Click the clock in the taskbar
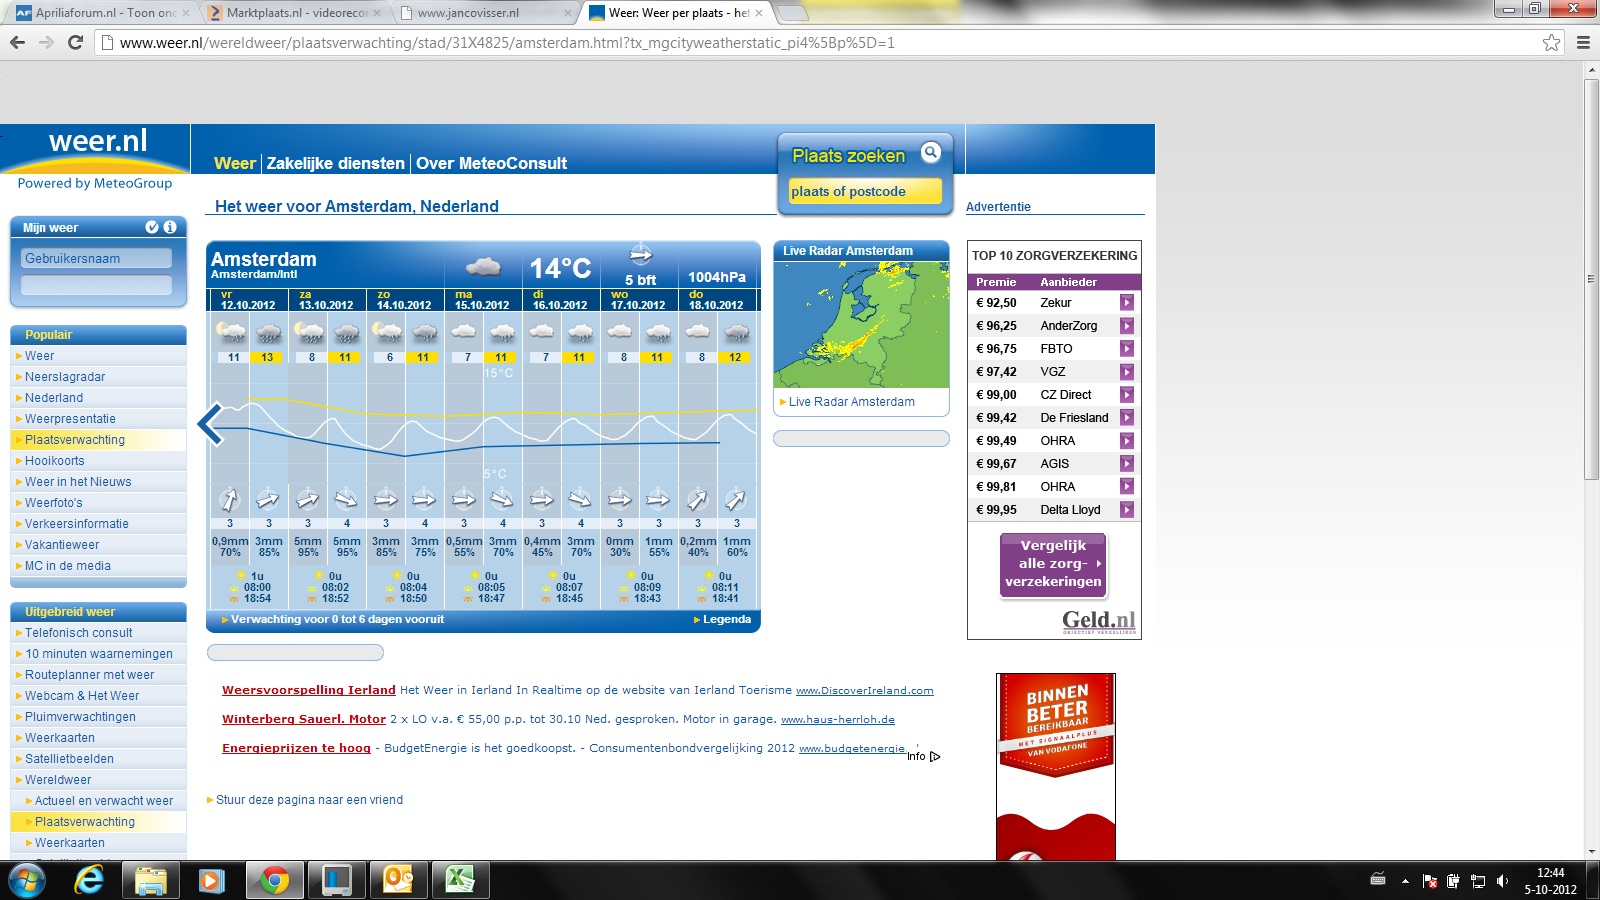 point(1550,881)
